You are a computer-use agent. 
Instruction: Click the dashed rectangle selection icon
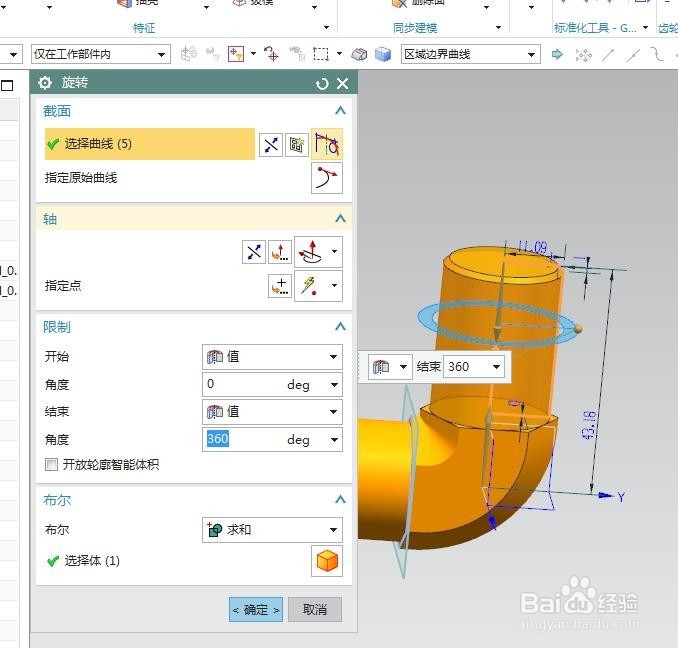click(321, 54)
